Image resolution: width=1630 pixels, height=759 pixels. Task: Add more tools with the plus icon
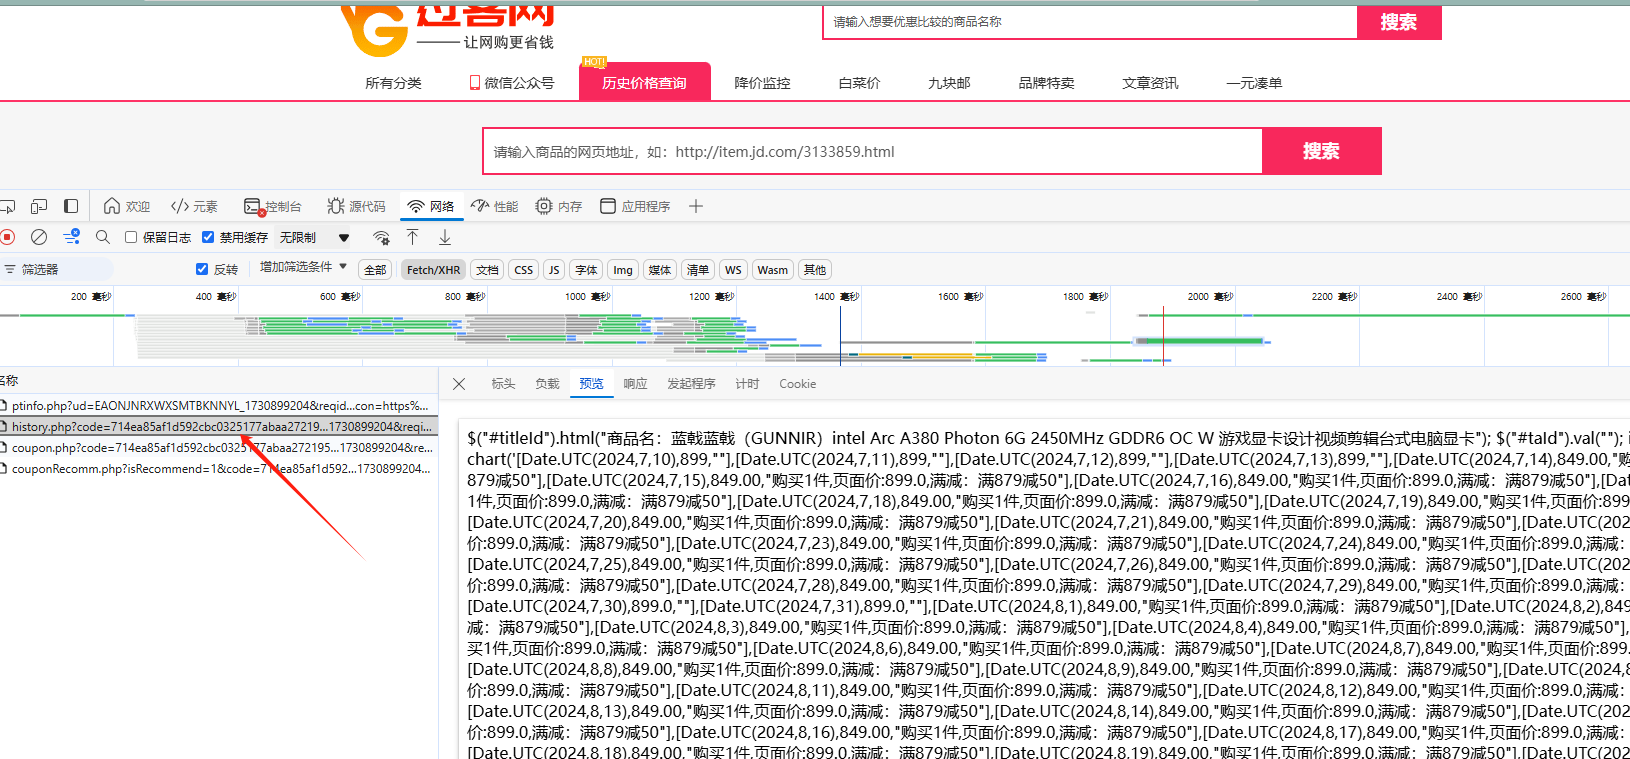(696, 206)
